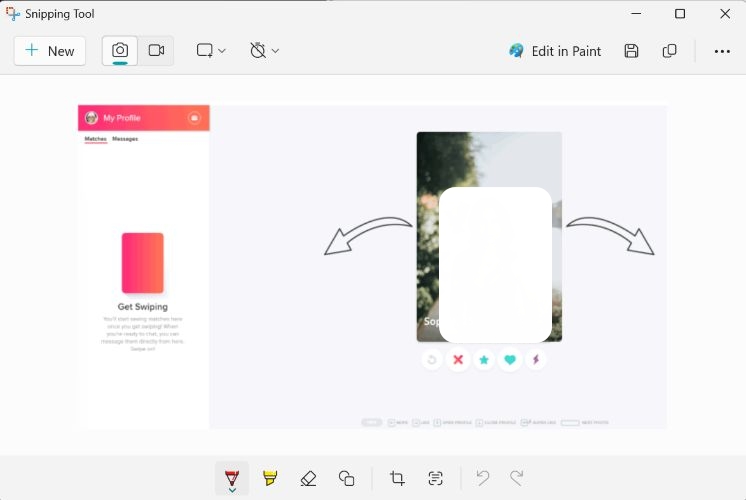Click the red X nope button
746x500 pixels.
pos(458,360)
